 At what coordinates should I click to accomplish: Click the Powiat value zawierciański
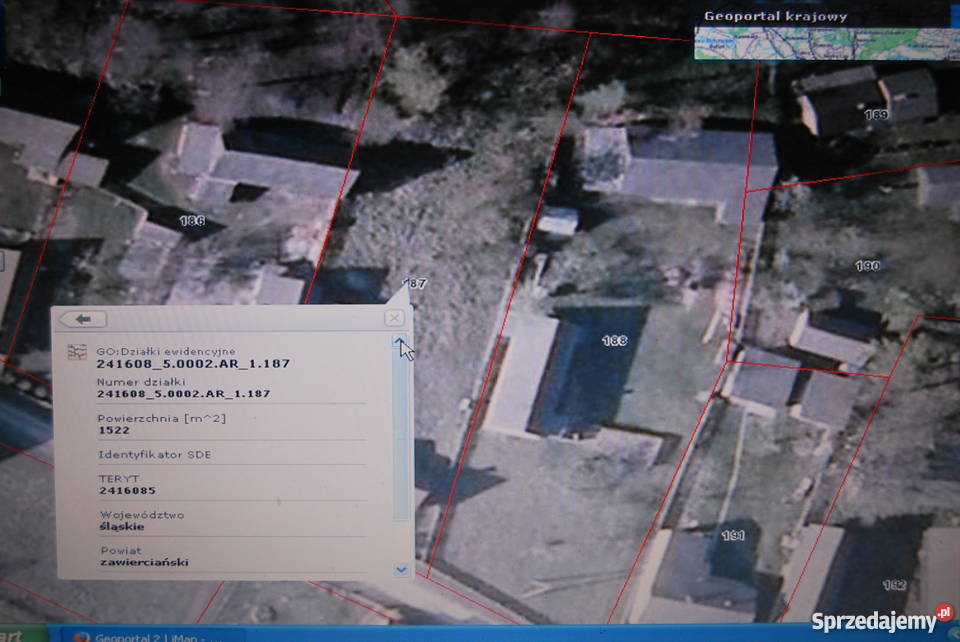tap(144, 562)
